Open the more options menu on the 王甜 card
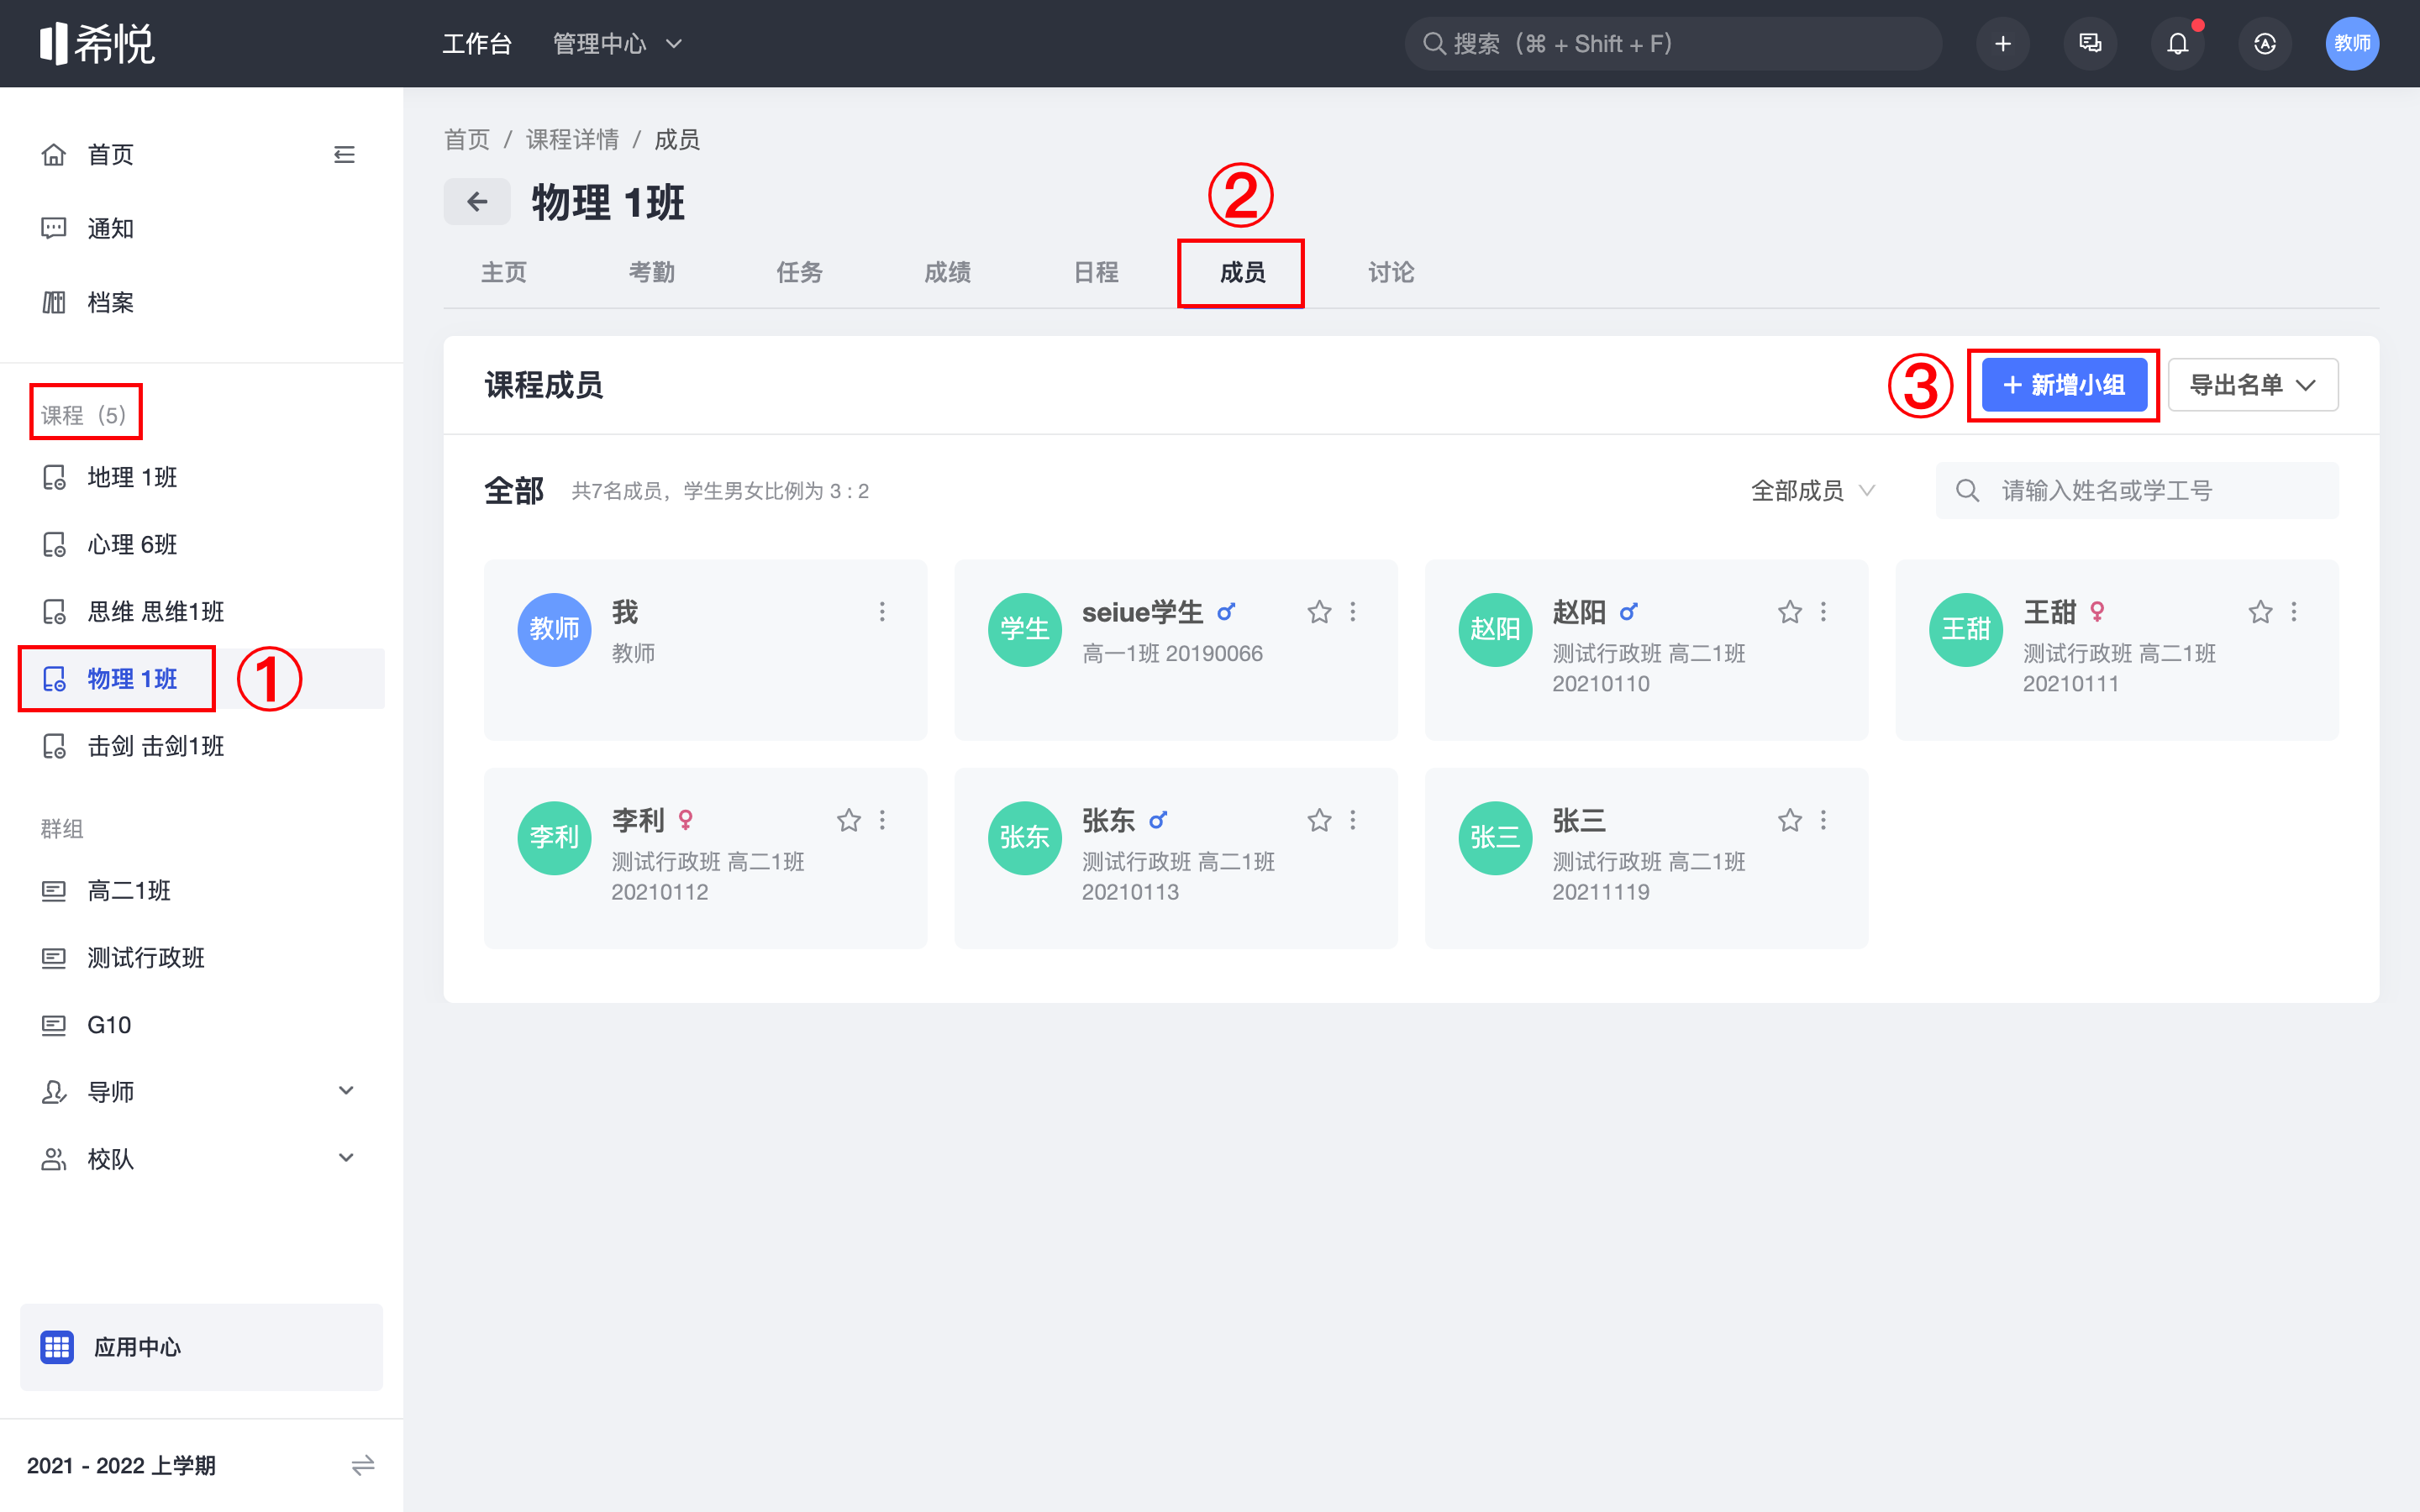 pyautogui.click(x=2294, y=612)
